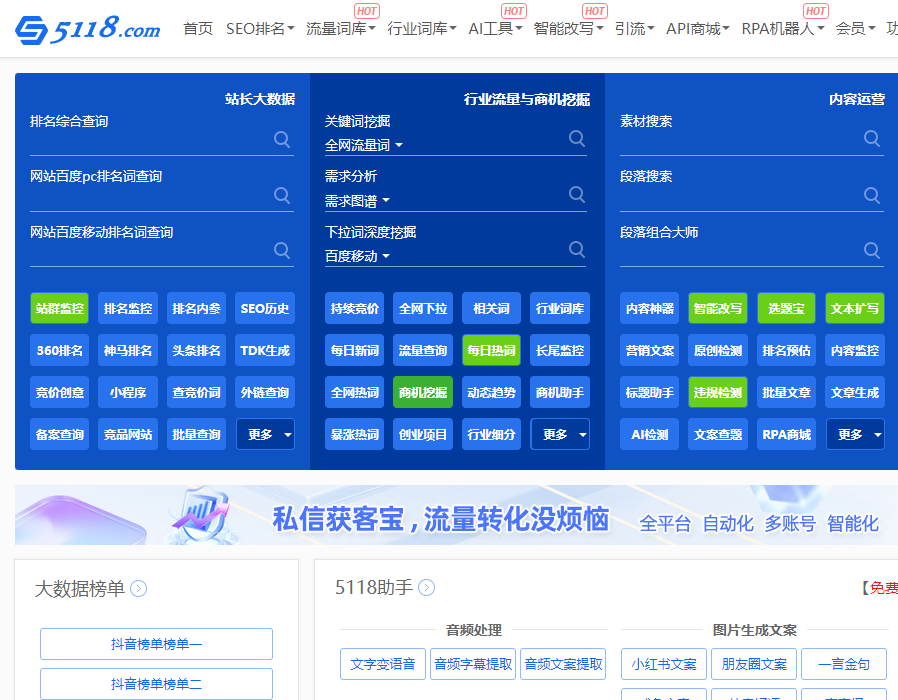Go to 首页 in navigation

(x=198, y=29)
